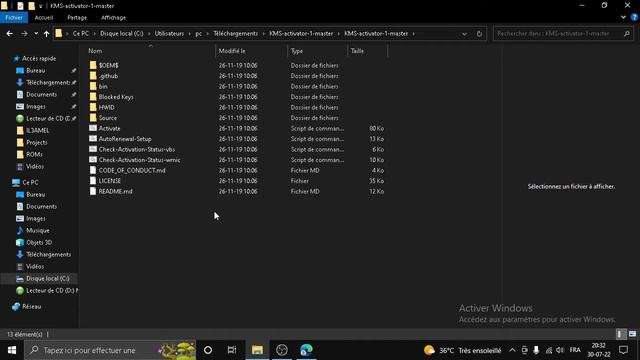Screen dimensions: 640x360
Task: Select the Check-Activation-Status-wmic file name
Action: [139, 160]
